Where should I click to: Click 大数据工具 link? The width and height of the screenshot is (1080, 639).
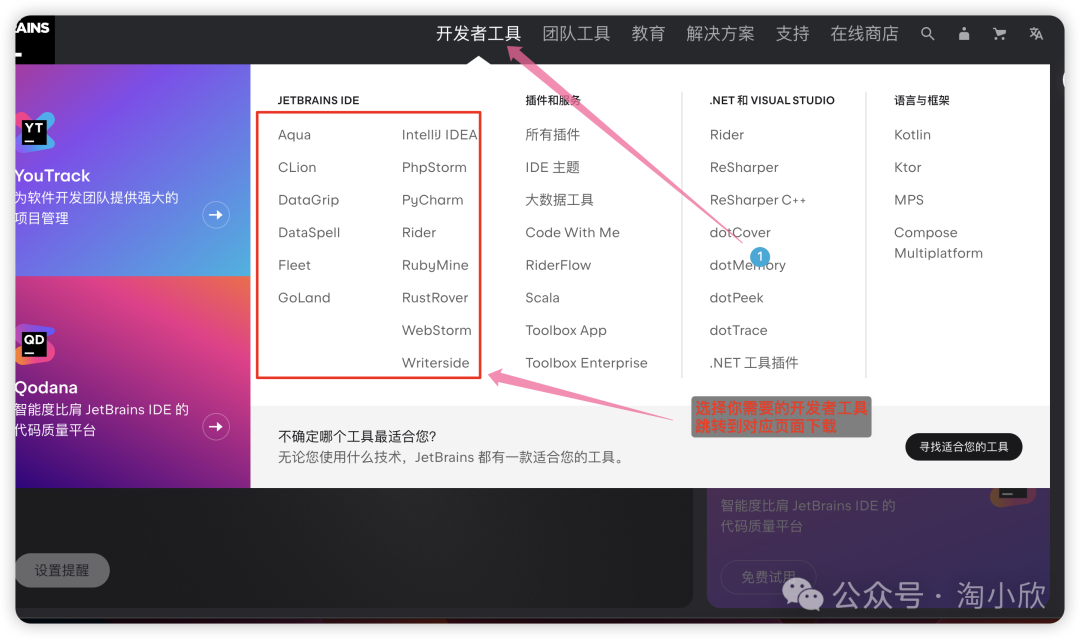click(559, 200)
